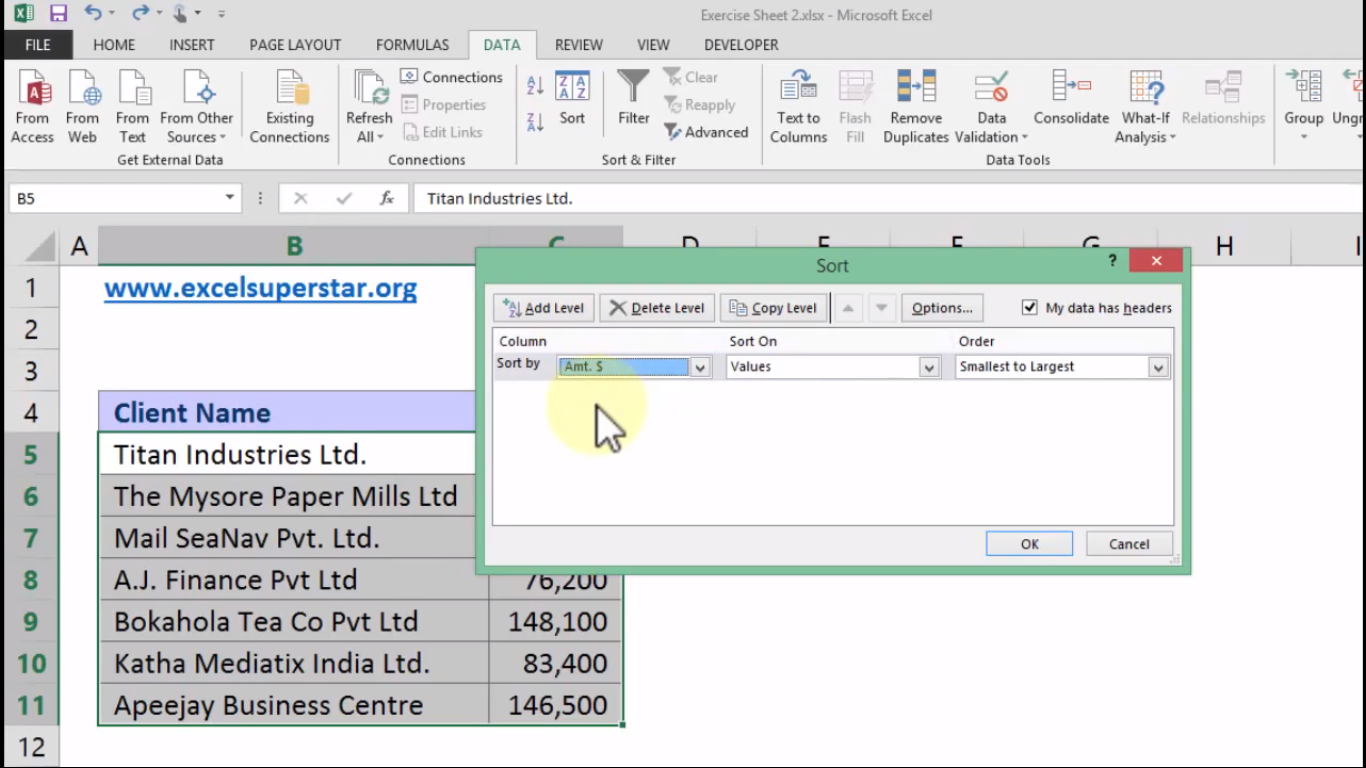Viewport: 1366px width, 768px height.
Task: Click the formula bar input
Action: [888, 198]
